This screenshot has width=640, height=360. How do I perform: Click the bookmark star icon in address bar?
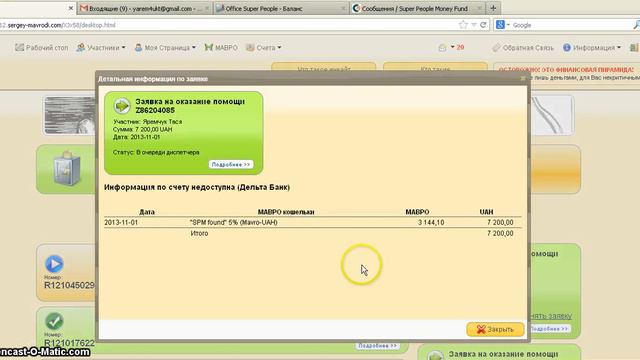(x=463, y=25)
